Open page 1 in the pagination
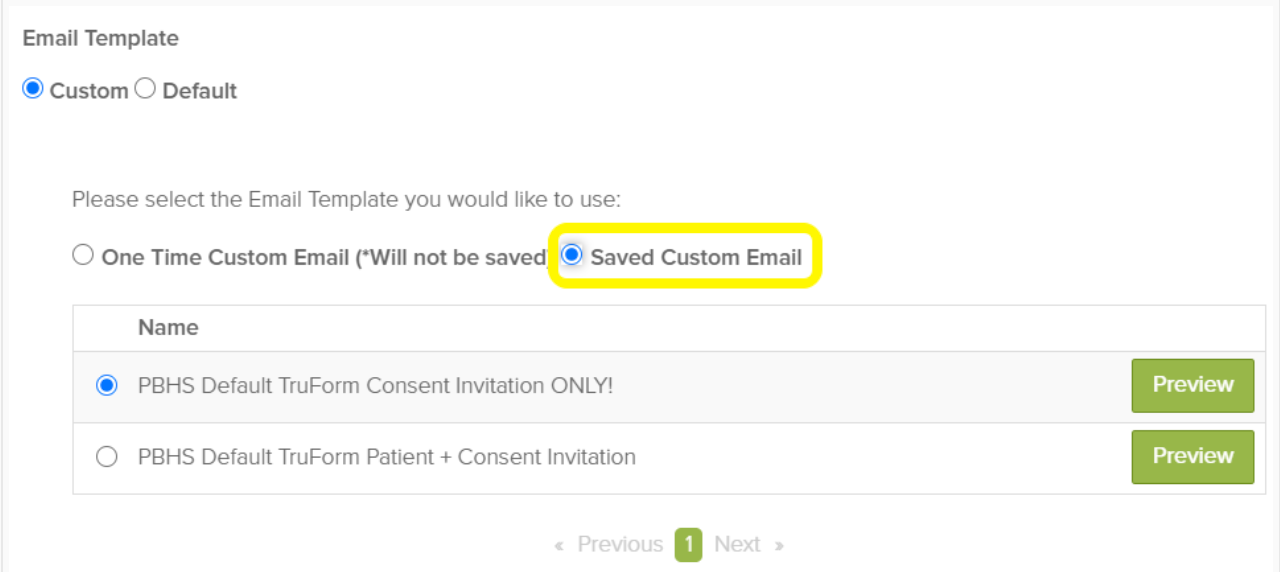 [688, 544]
